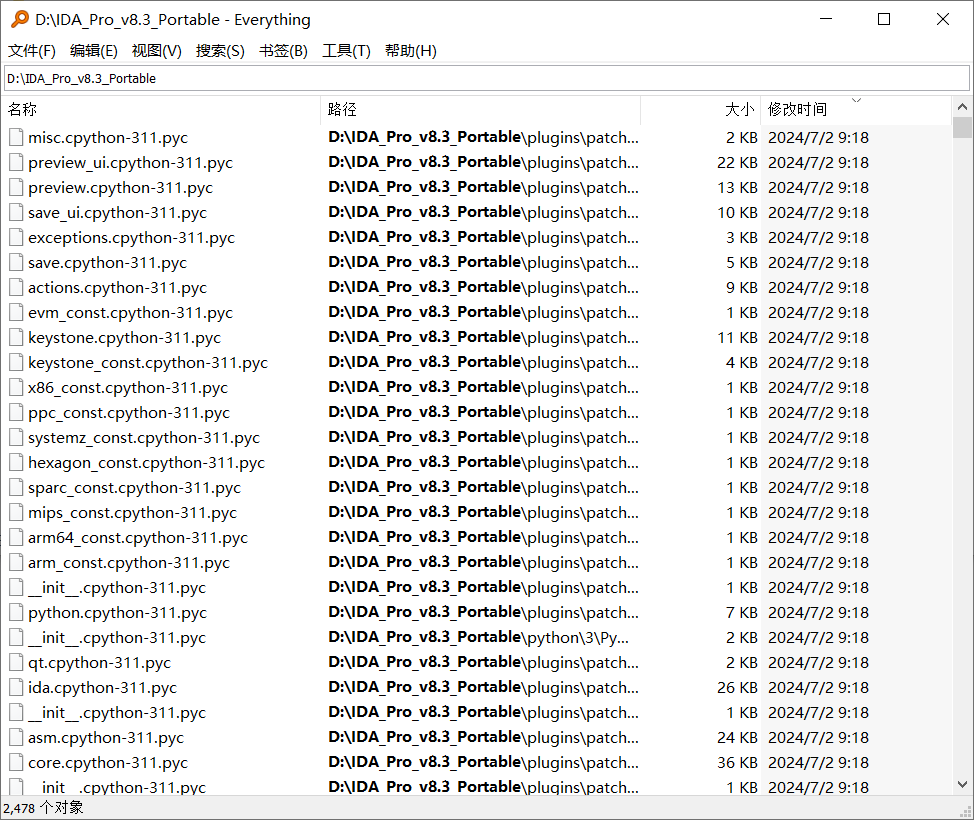Click file icon next to sparc_const.cpython-311.pyc
Image resolution: width=974 pixels, height=820 pixels.
16,487
